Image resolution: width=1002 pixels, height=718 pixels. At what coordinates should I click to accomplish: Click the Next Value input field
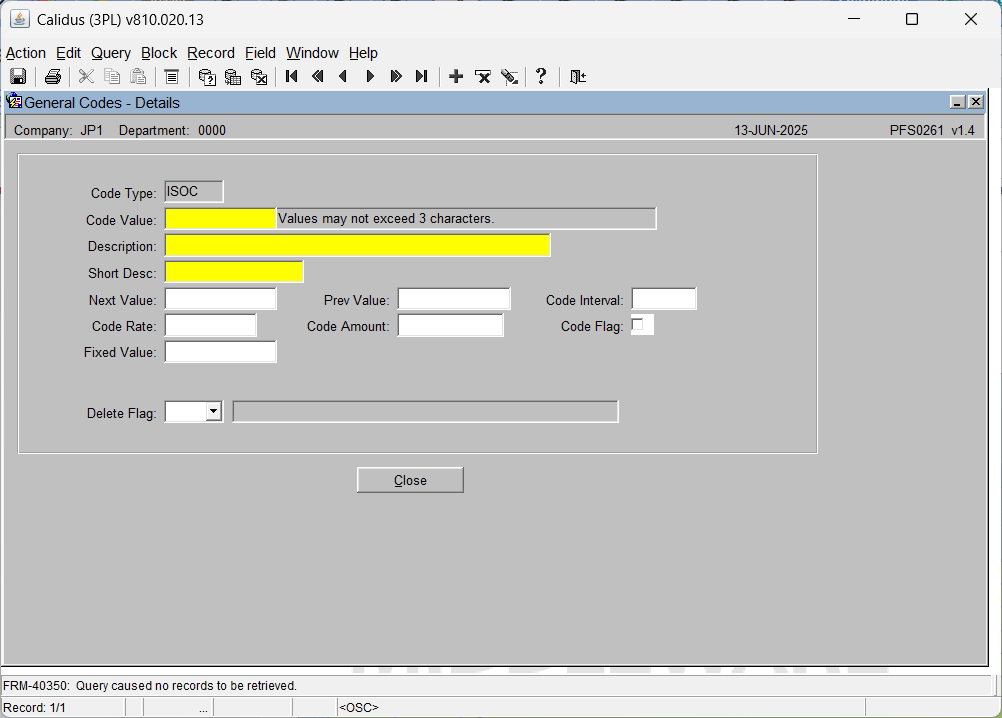tap(220, 299)
